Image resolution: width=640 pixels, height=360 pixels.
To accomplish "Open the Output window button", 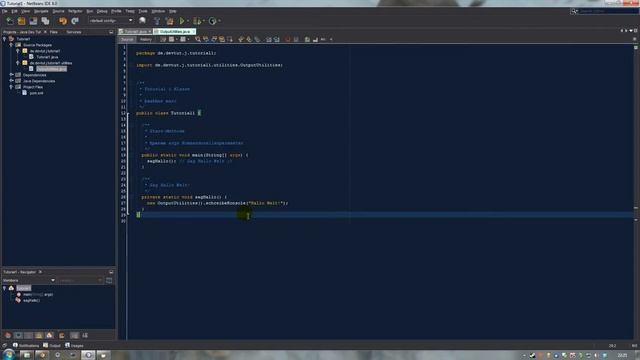I will tap(52, 345).
